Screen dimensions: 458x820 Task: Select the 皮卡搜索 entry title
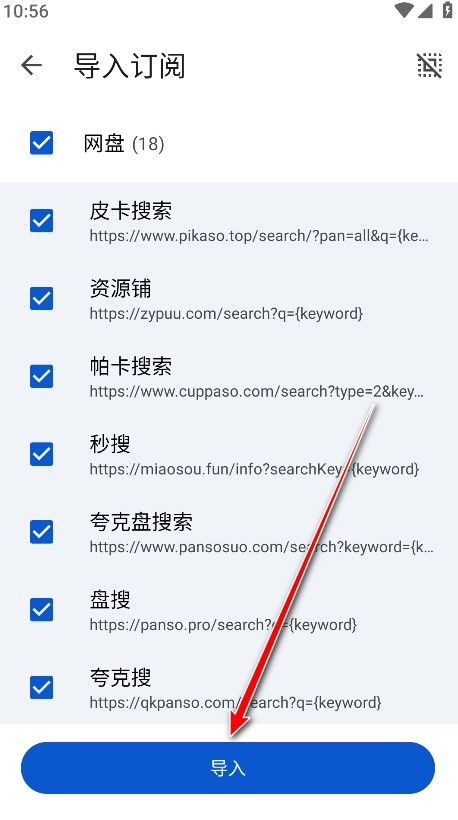click(131, 211)
